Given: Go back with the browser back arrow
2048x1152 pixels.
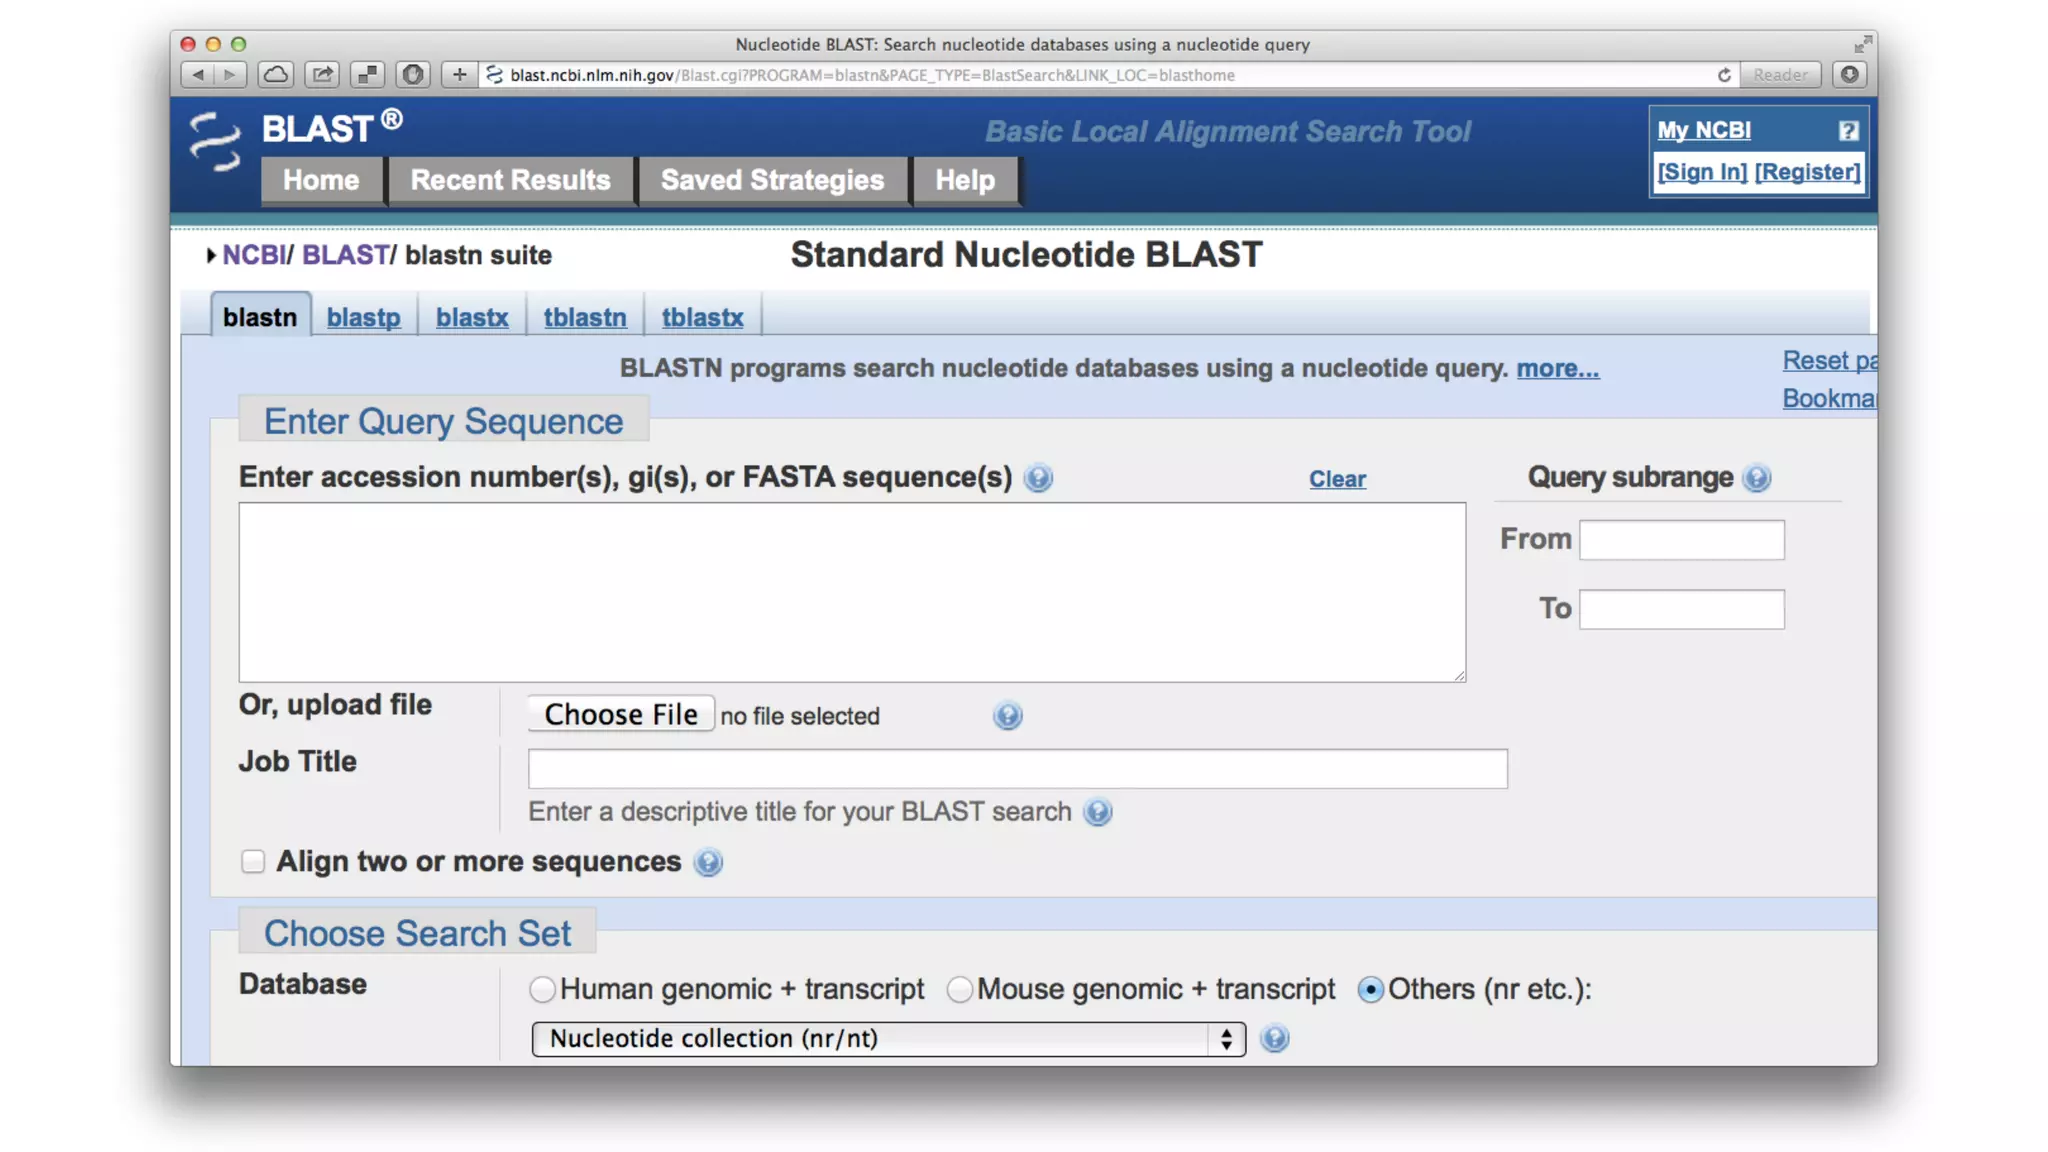Looking at the screenshot, I should coord(198,75).
